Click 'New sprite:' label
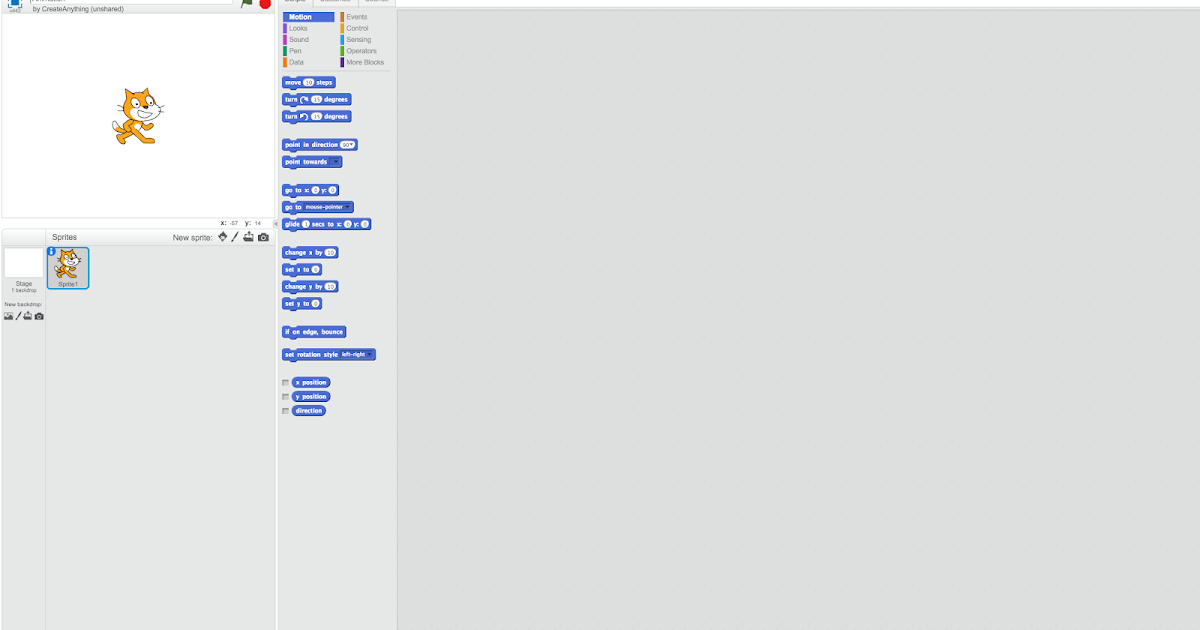The height and width of the screenshot is (630, 1200). point(193,238)
